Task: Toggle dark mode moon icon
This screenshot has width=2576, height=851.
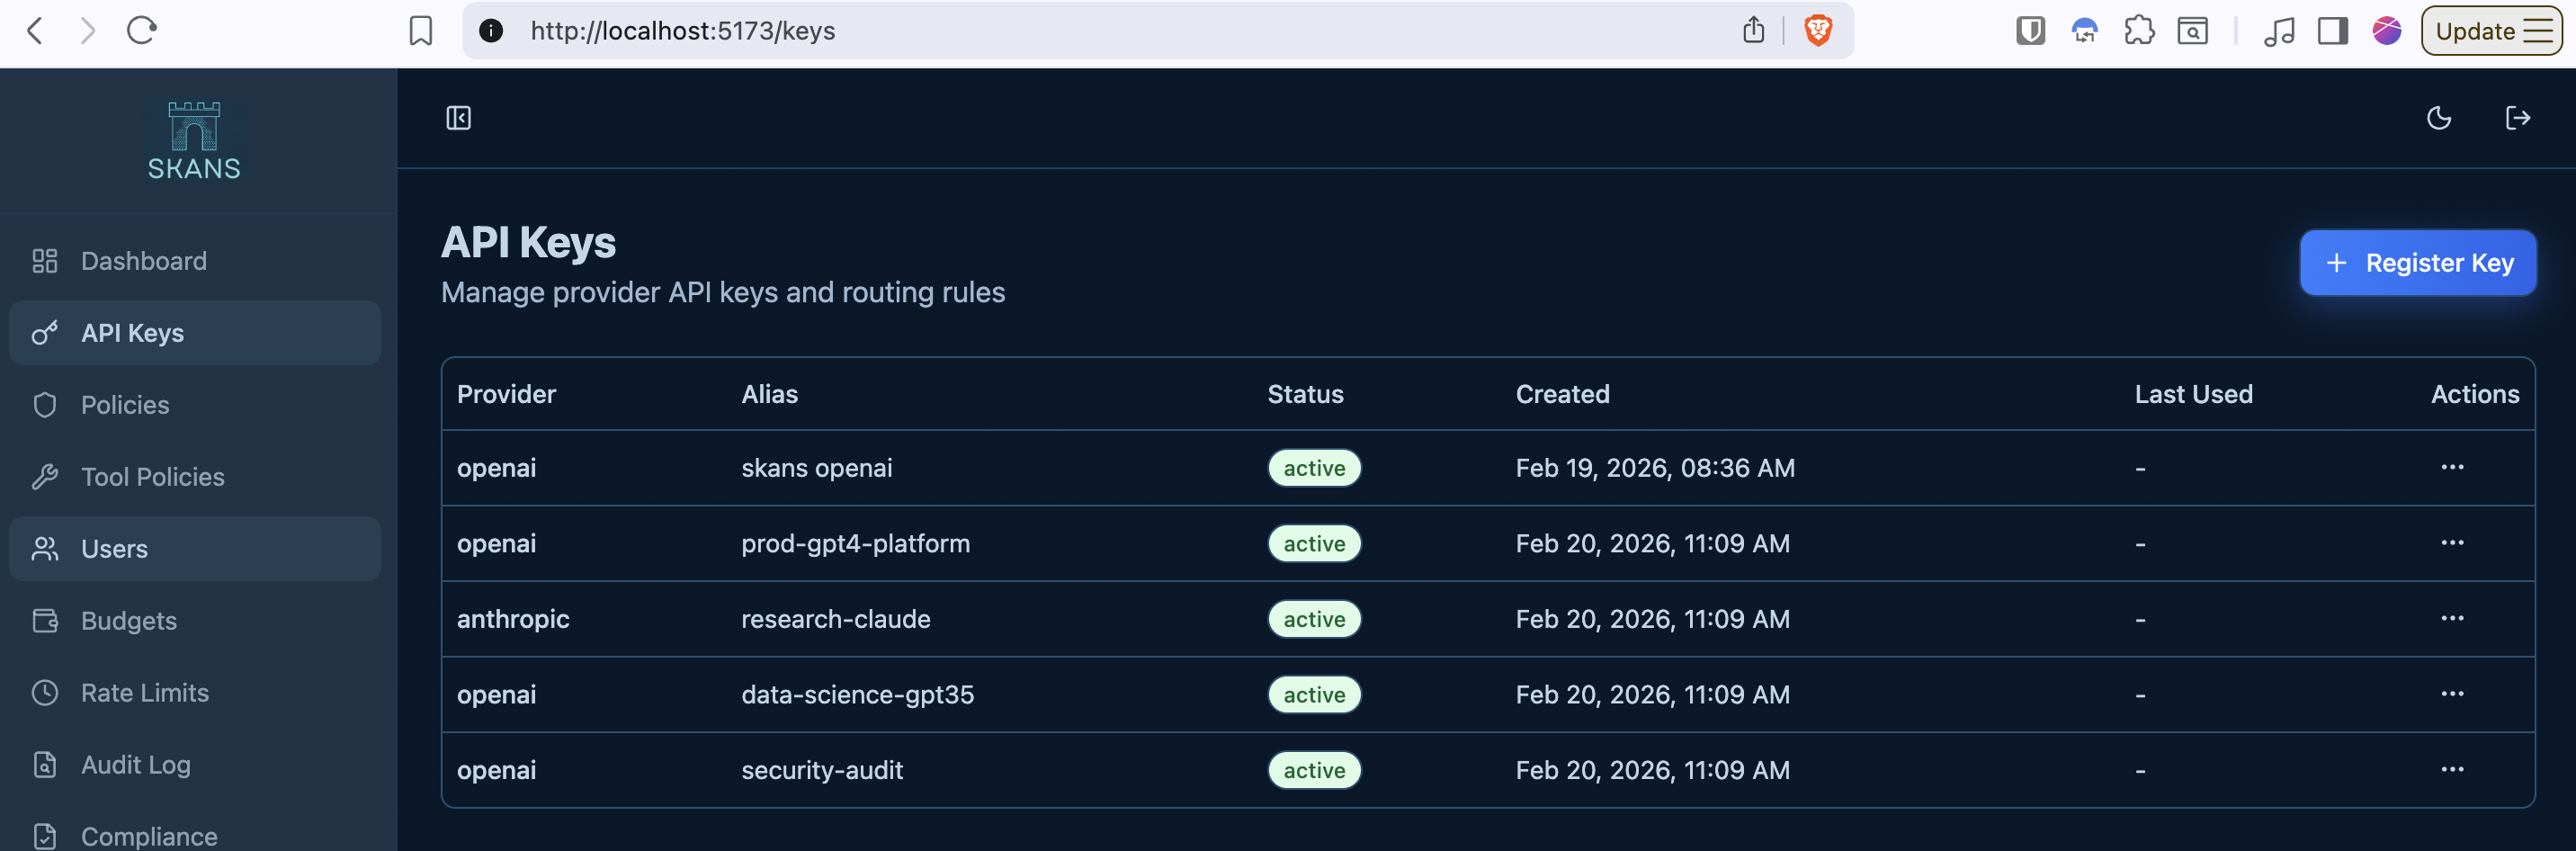Action: coord(2439,118)
